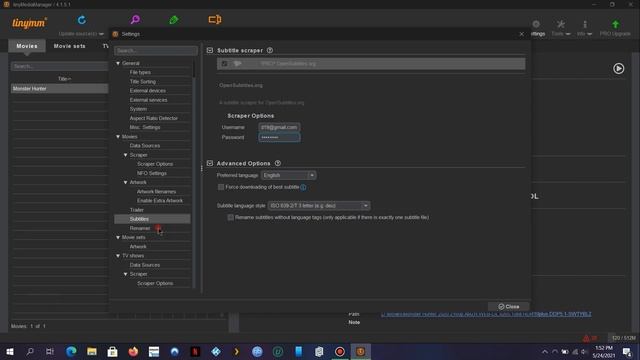Viewport: 640px width, 360px height.
Task: Collapse the Movies tree node
Action: pos(118,137)
